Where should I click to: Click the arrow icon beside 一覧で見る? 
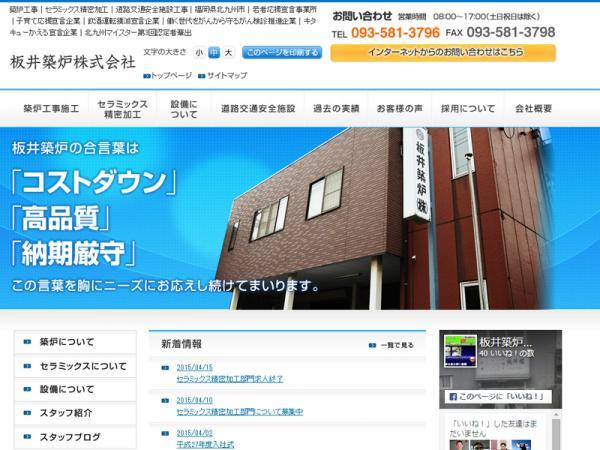coord(372,345)
